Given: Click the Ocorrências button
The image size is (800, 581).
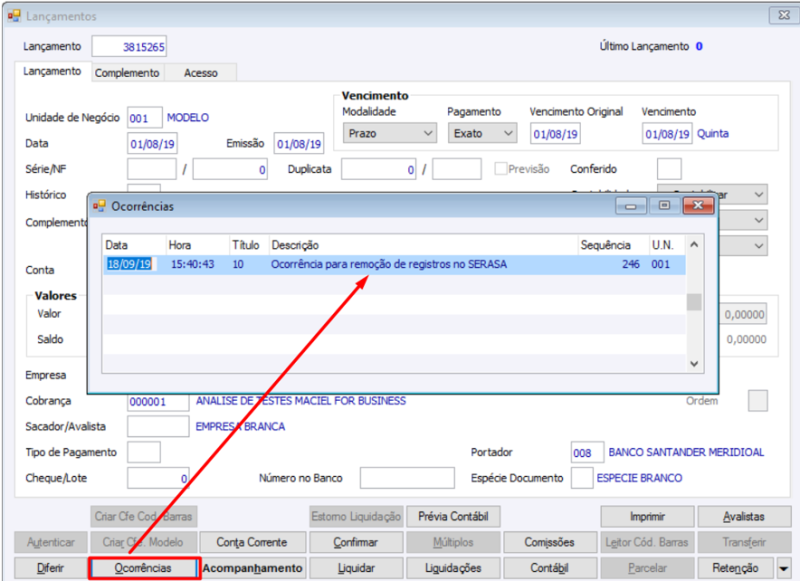Looking at the screenshot, I should tap(143, 568).
